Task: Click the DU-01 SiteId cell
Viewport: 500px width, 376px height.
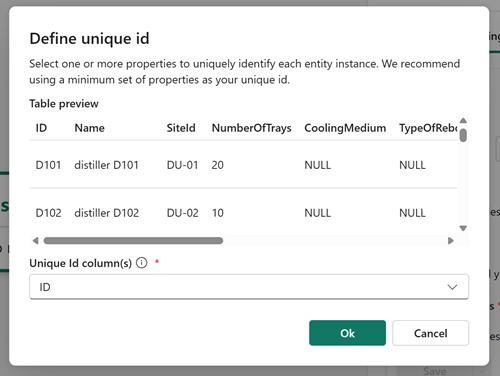Action: 182,165
